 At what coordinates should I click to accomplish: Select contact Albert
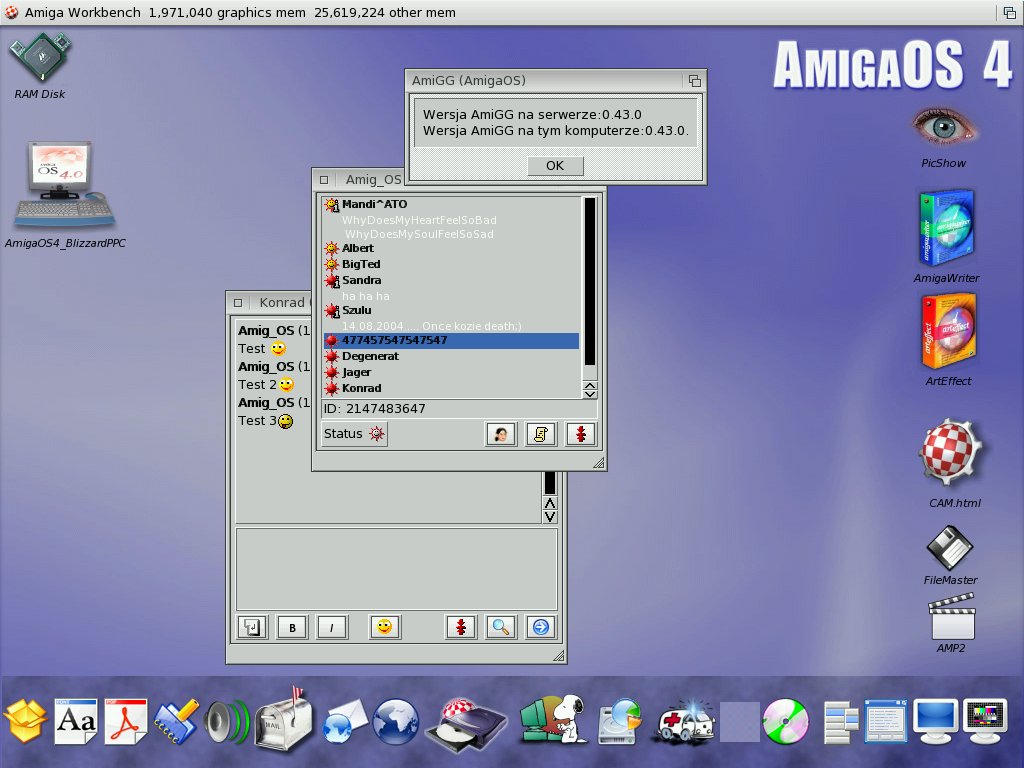451,248
